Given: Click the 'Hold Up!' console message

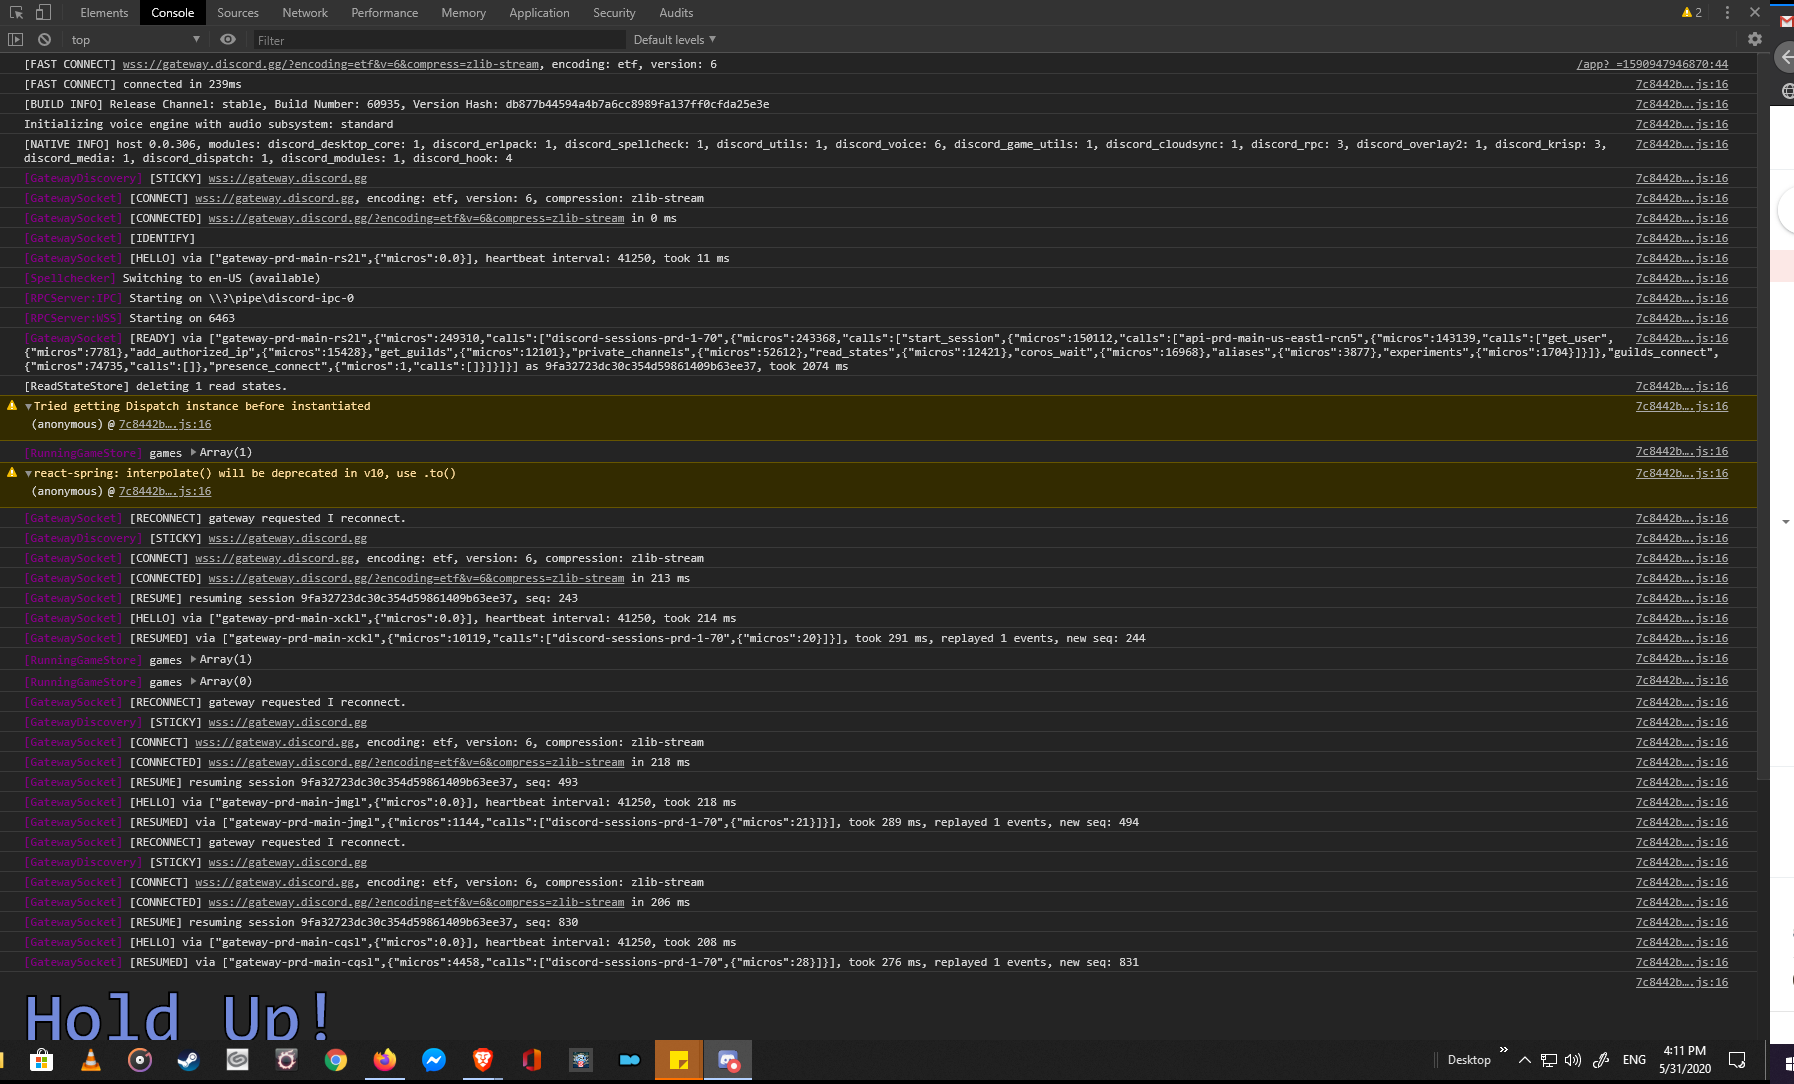Looking at the screenshot, I should (x=178, y=1015).
